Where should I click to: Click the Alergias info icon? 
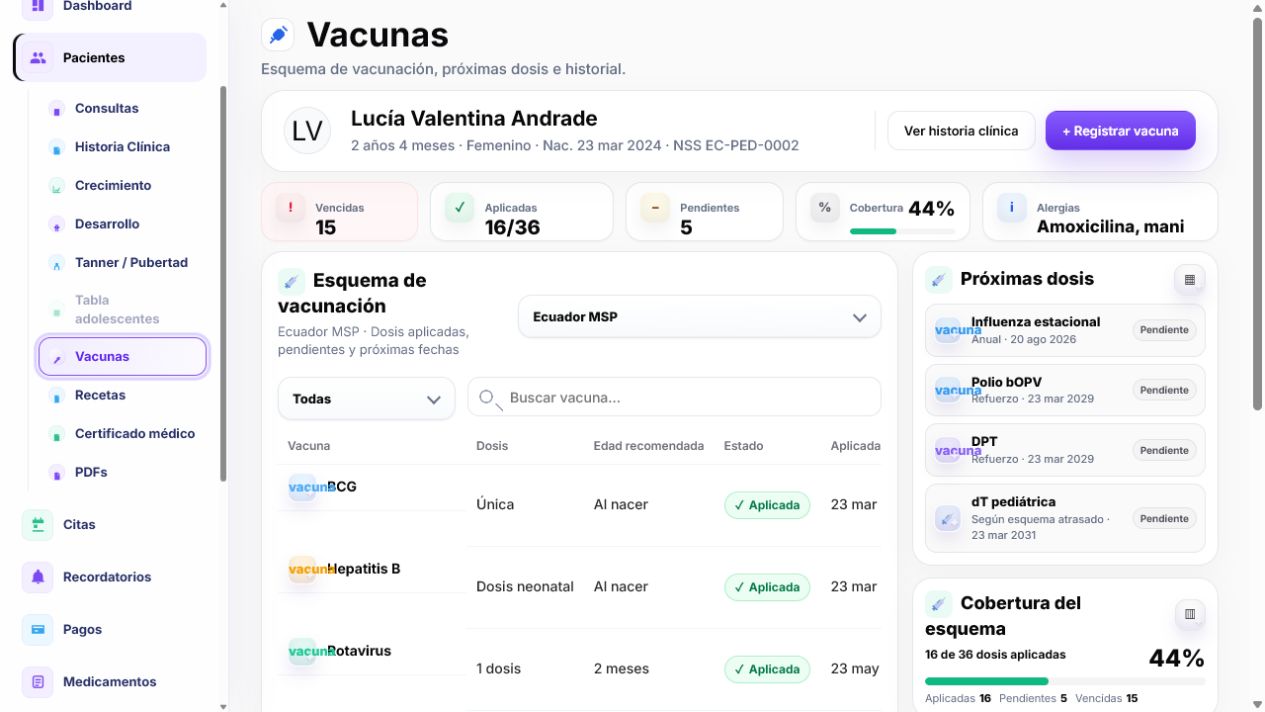click(1012, 208)
